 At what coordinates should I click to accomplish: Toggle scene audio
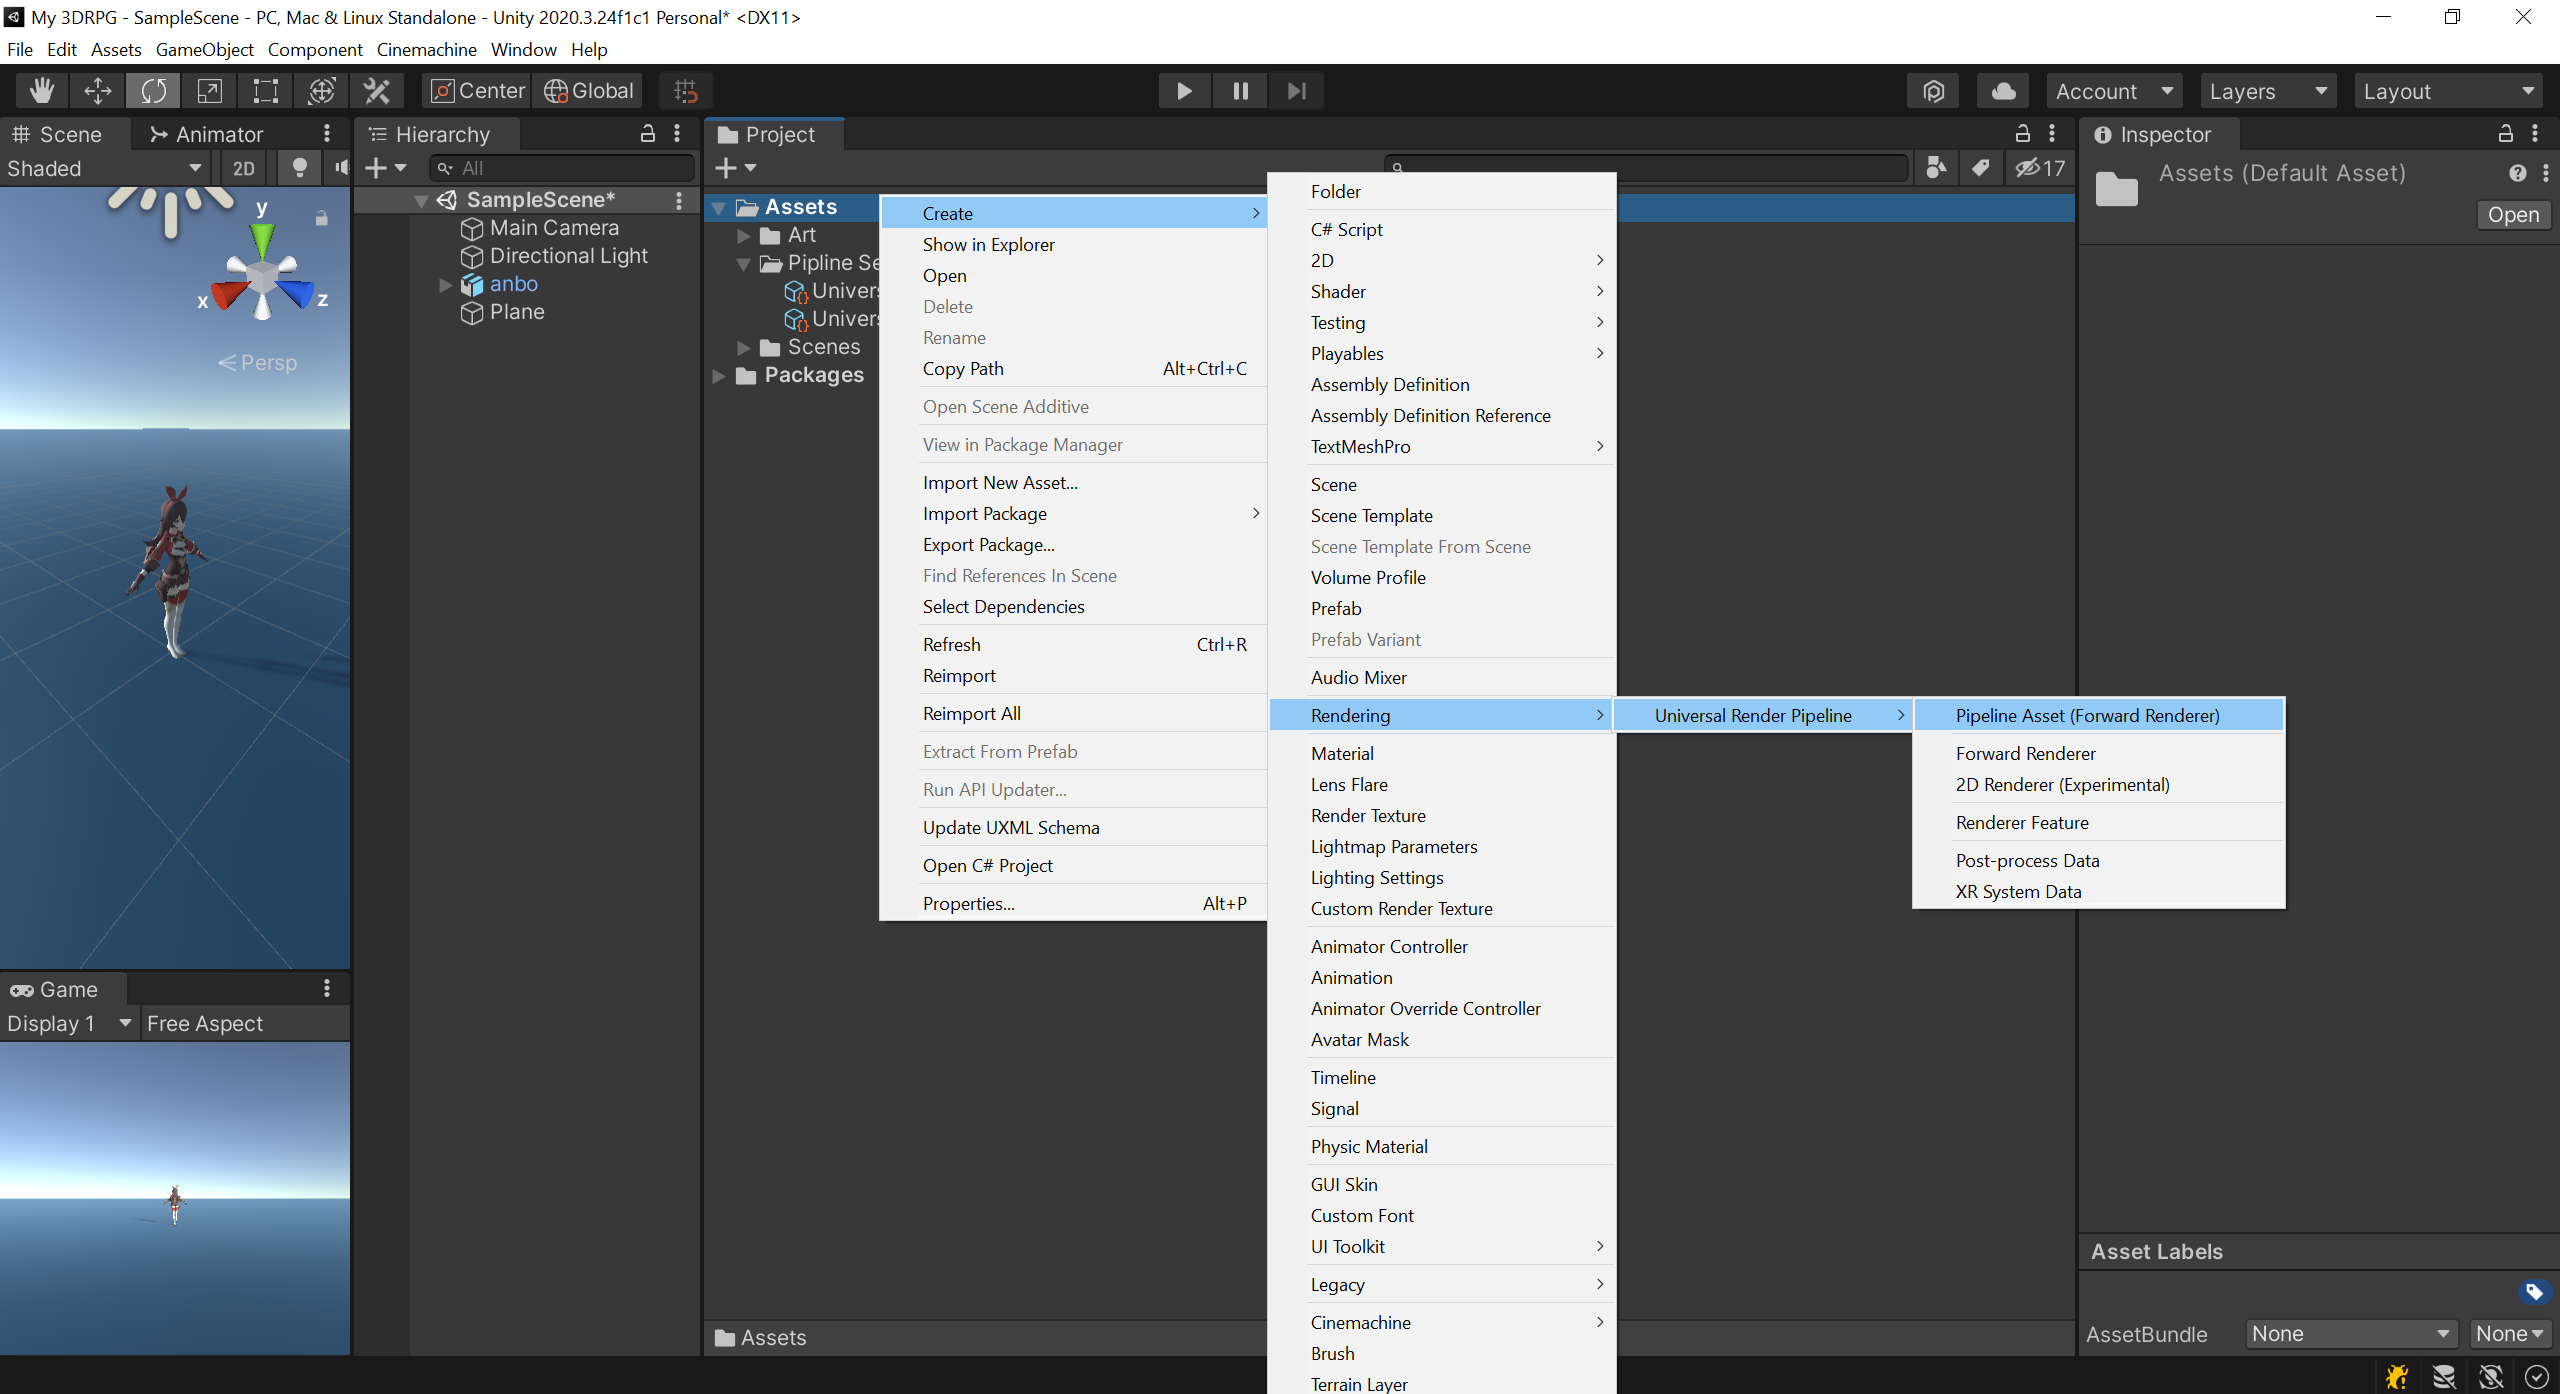point(341,168)
